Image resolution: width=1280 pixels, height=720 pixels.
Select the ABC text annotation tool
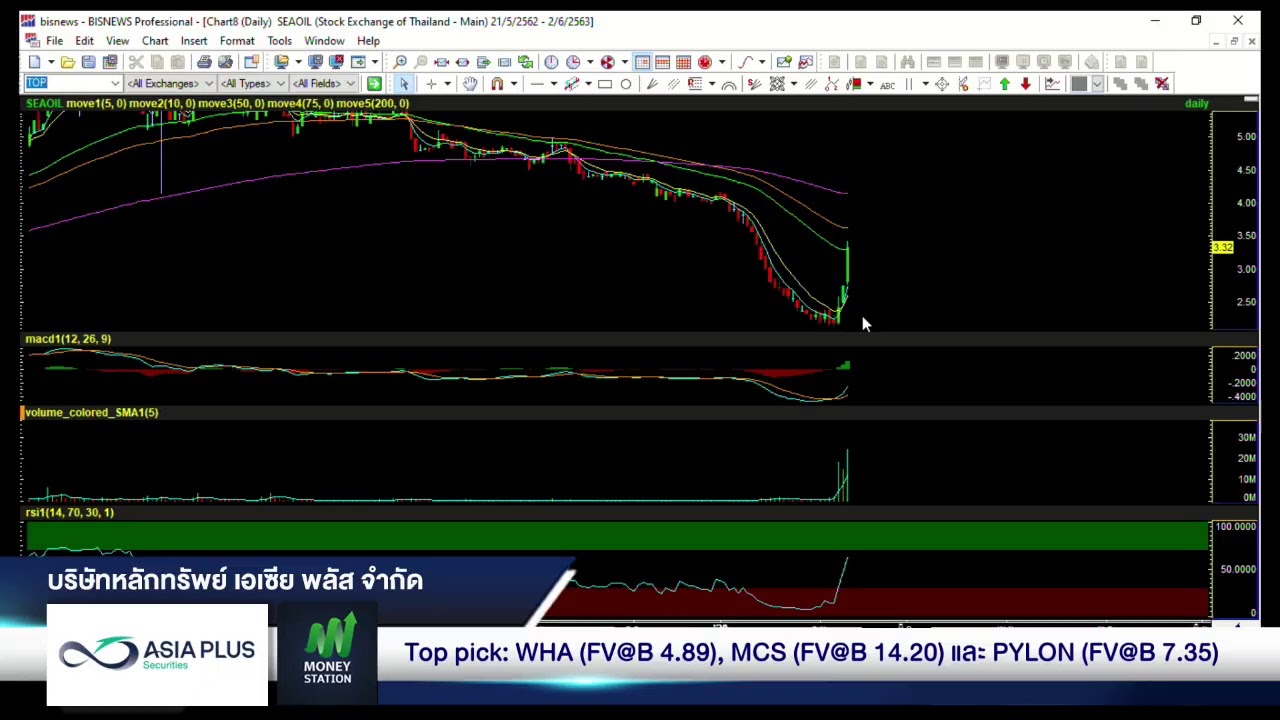tap(887, 84)
